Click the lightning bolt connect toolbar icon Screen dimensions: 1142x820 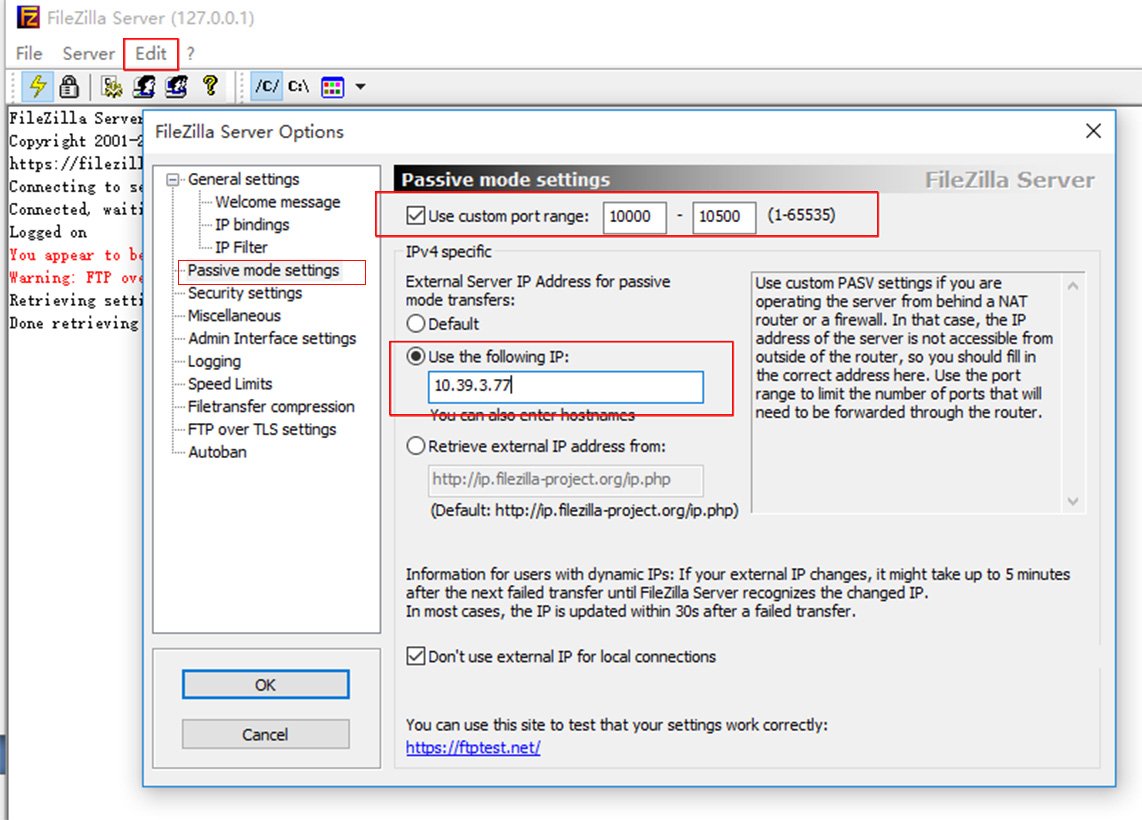[36, 87]
